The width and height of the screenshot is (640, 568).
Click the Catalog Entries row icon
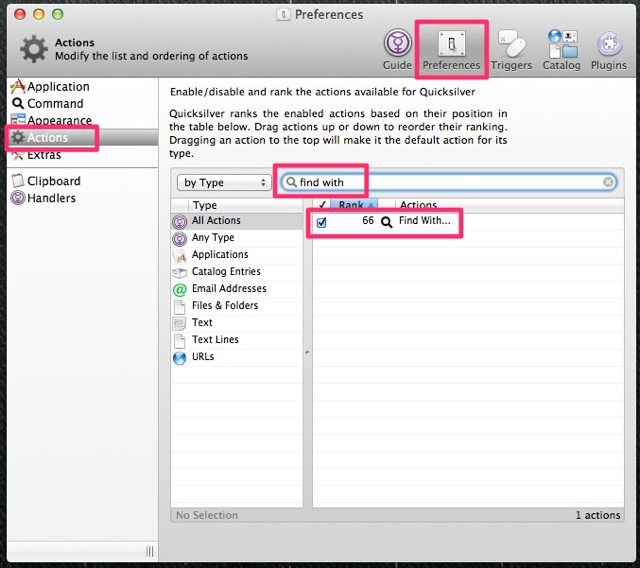pyautogui.click(x=180, y=273)
